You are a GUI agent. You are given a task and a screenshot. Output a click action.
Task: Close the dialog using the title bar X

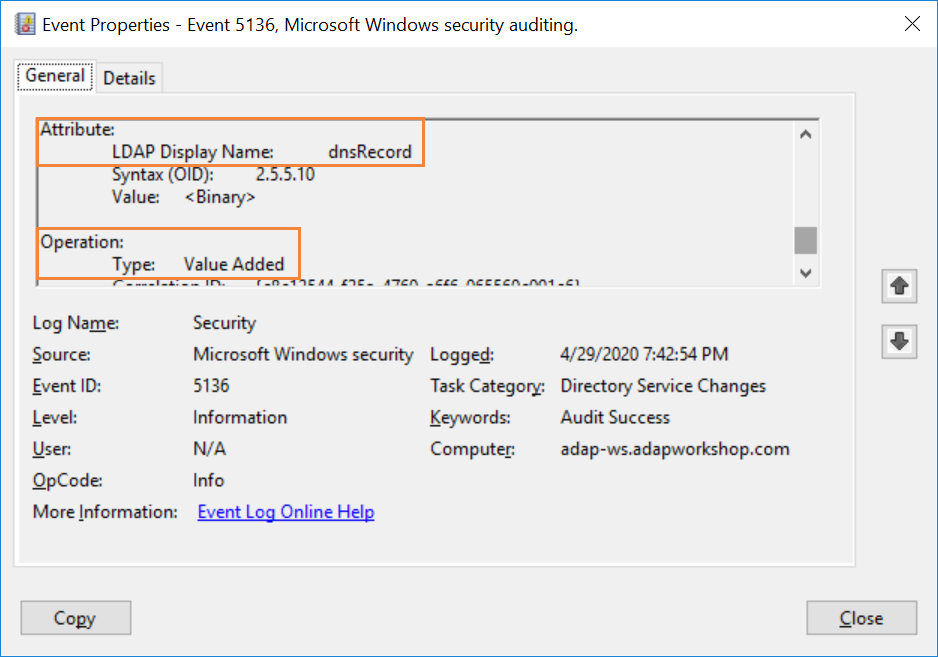click(912, 25)
